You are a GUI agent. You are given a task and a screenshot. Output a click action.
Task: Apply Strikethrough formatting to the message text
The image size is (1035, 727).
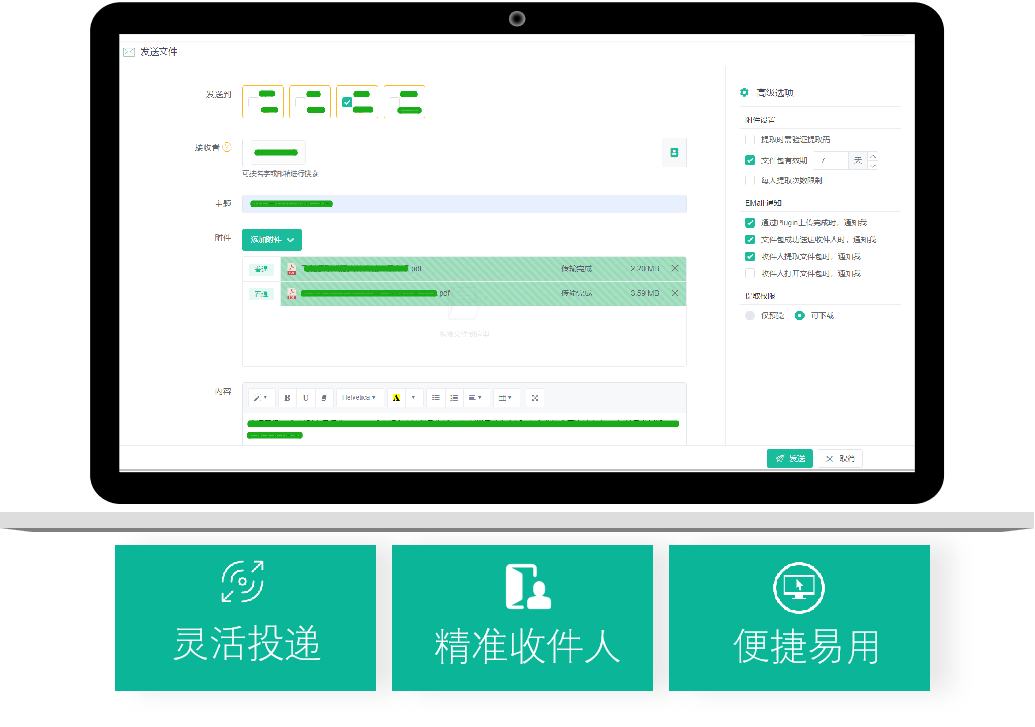324,397
